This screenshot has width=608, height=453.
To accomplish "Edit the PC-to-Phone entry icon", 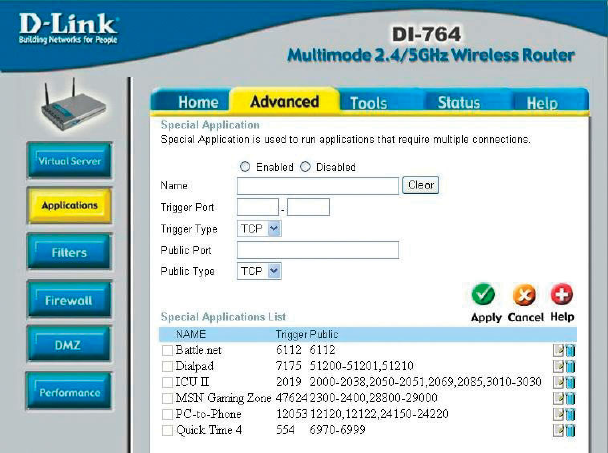I will (x=558, y=414).
